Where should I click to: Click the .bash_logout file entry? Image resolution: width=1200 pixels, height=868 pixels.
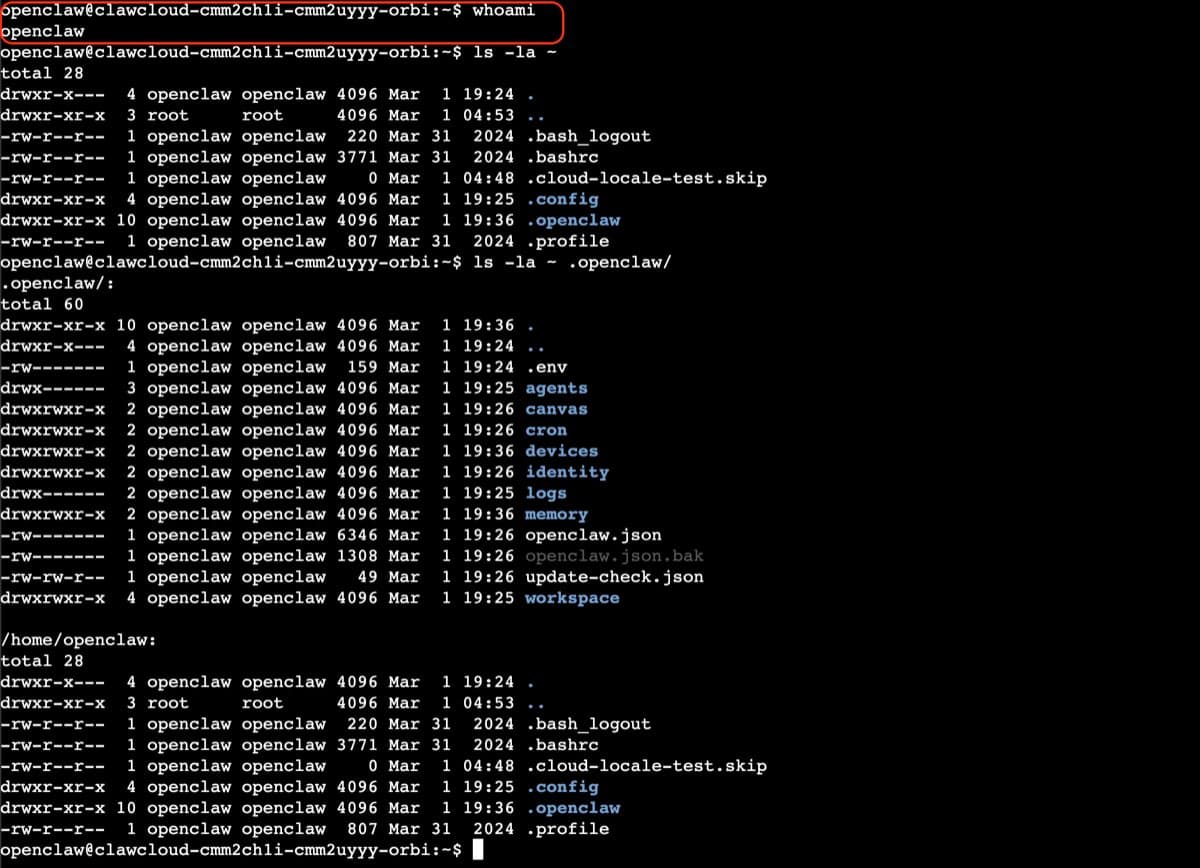tap(589, 136)
